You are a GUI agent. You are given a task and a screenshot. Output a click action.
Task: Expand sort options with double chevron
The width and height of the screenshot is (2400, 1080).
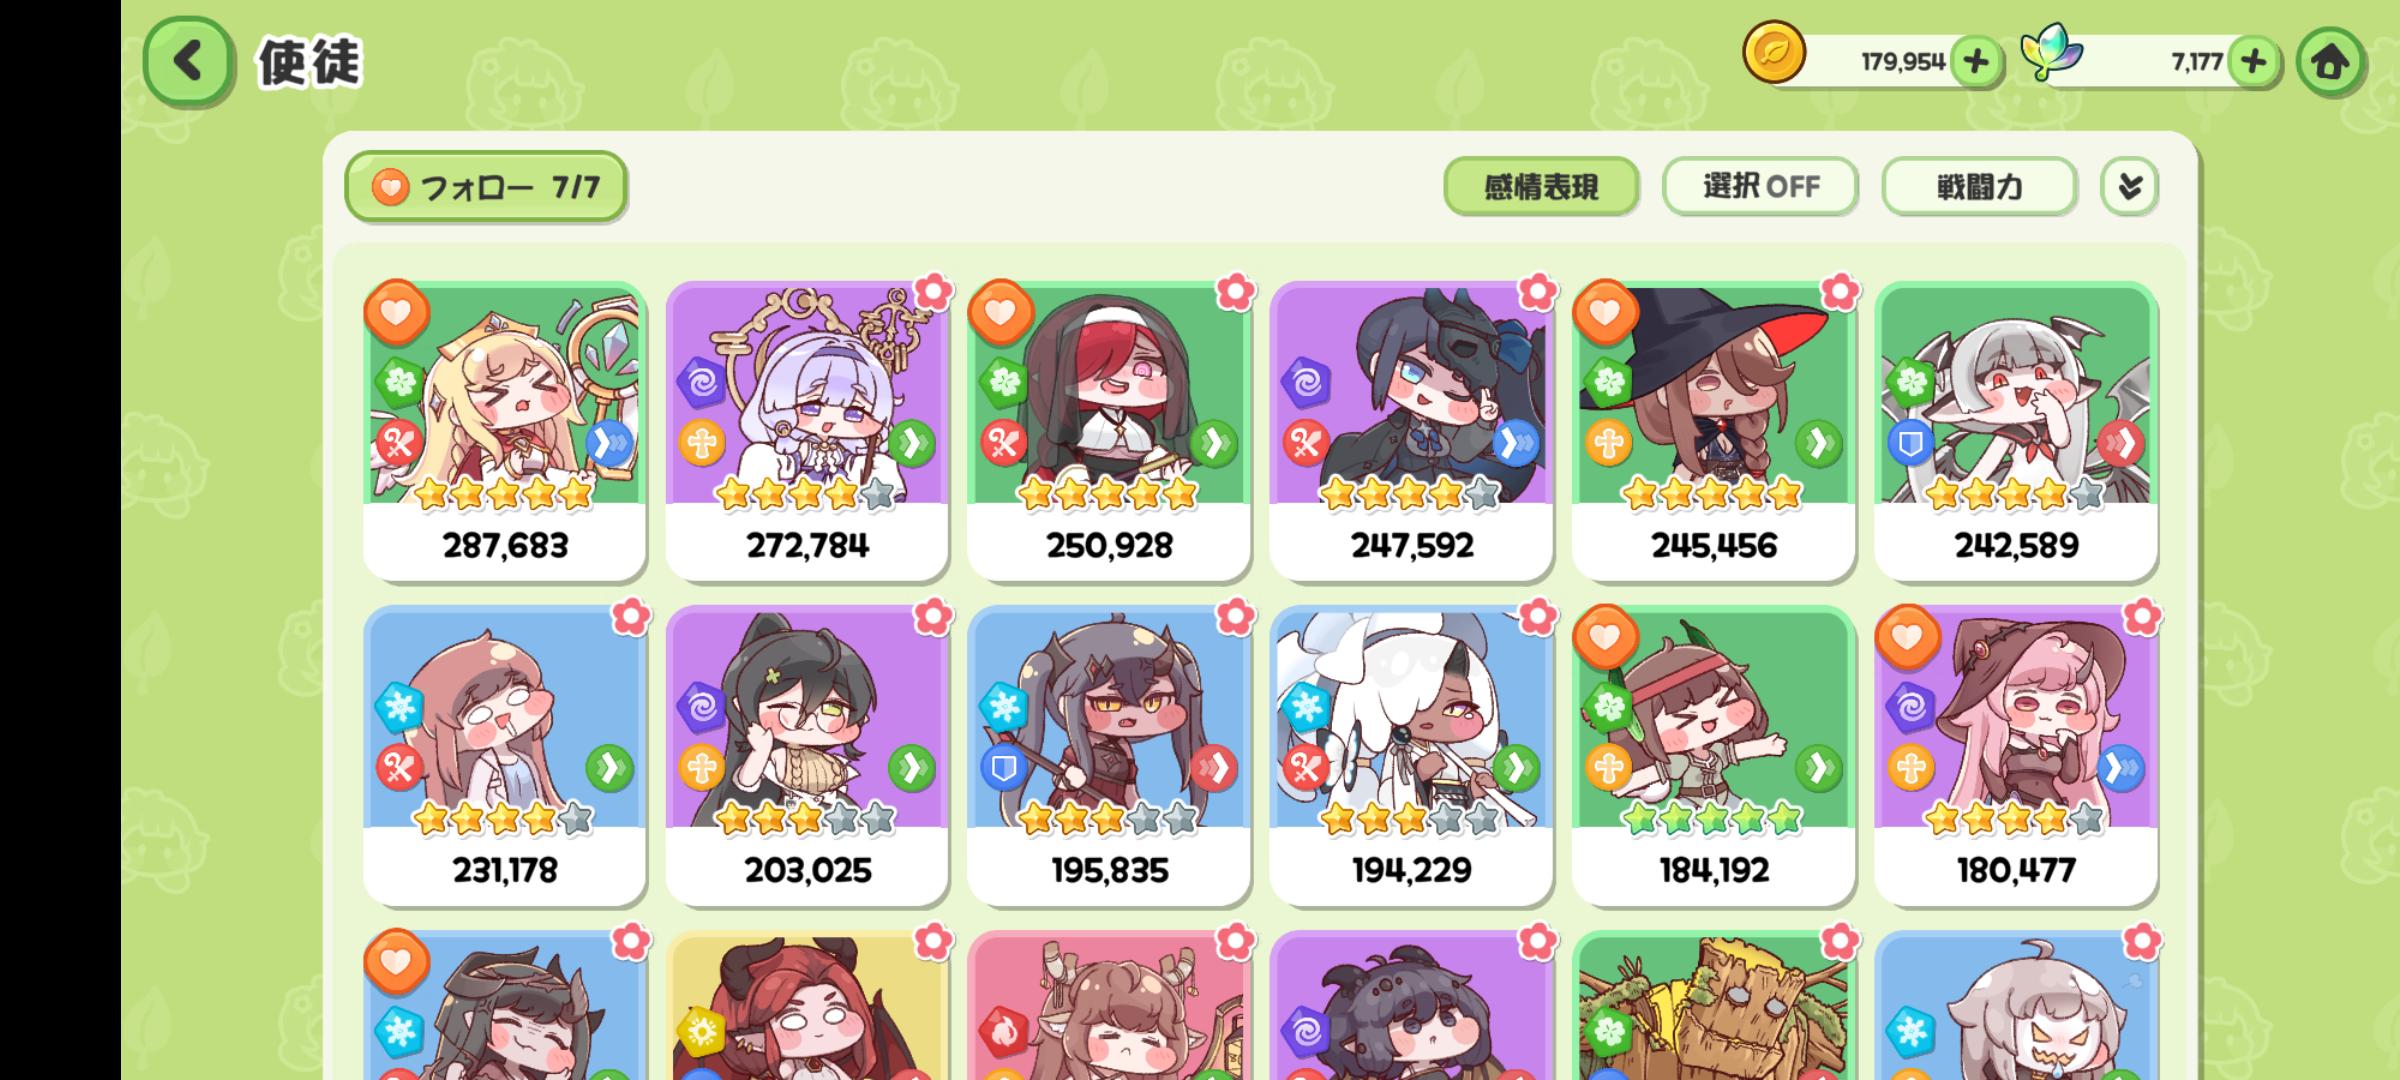point(2129,186)
